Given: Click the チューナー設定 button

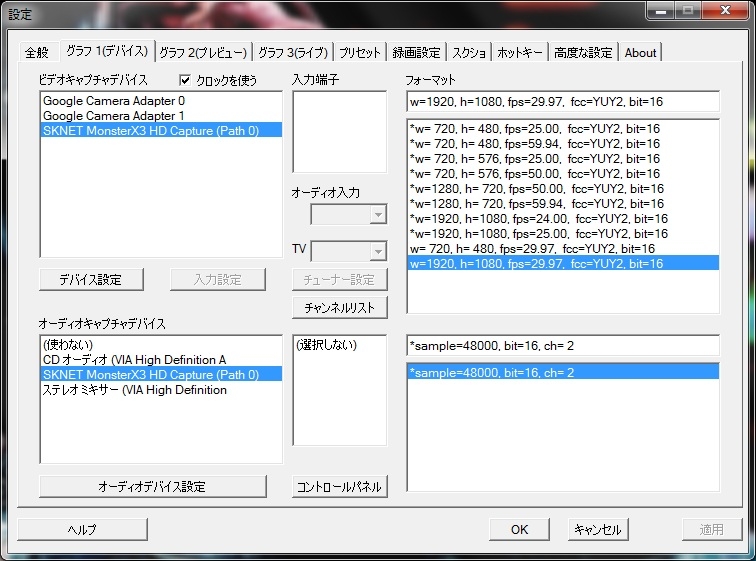Looking at the screenshot, I should tap(339, 280).
